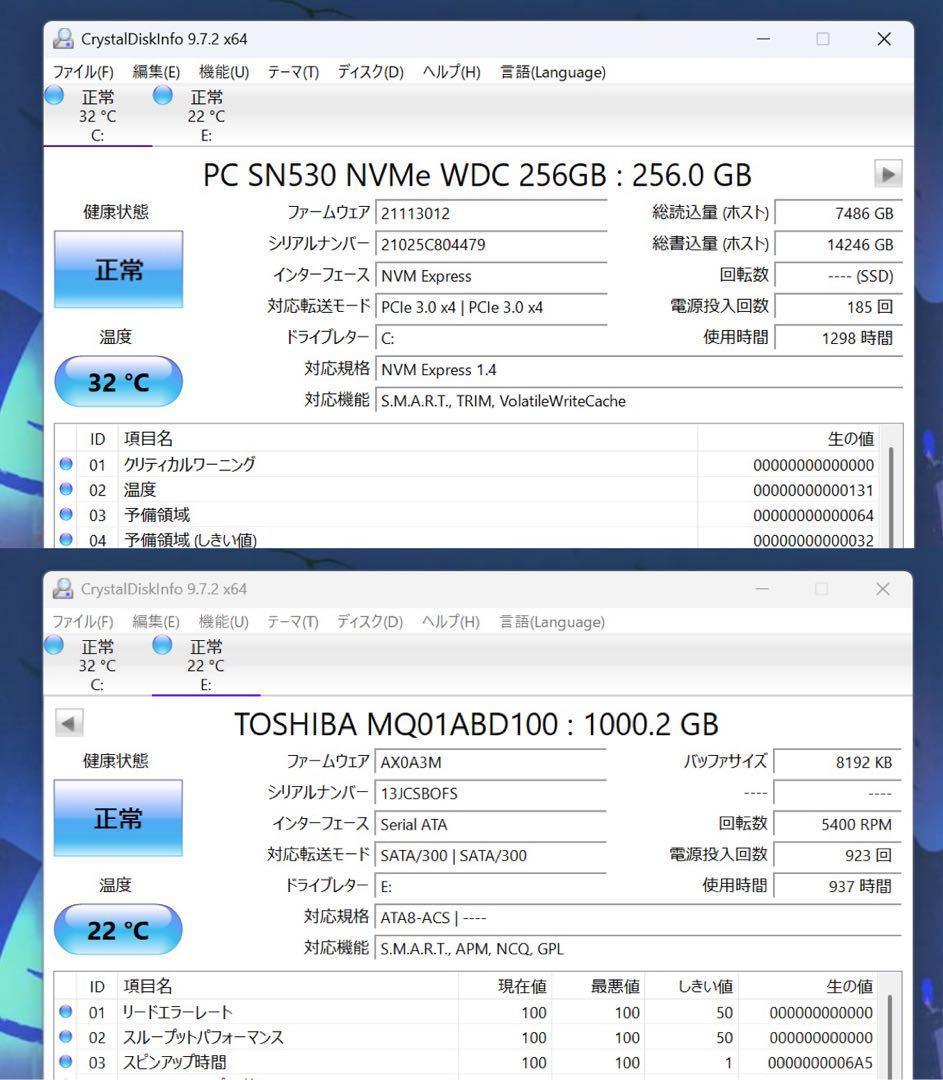This screenshot has width=943, height=1080.
Task: Click the blue health dot beside クリティカルワーニング
Action: click(65, 464)
